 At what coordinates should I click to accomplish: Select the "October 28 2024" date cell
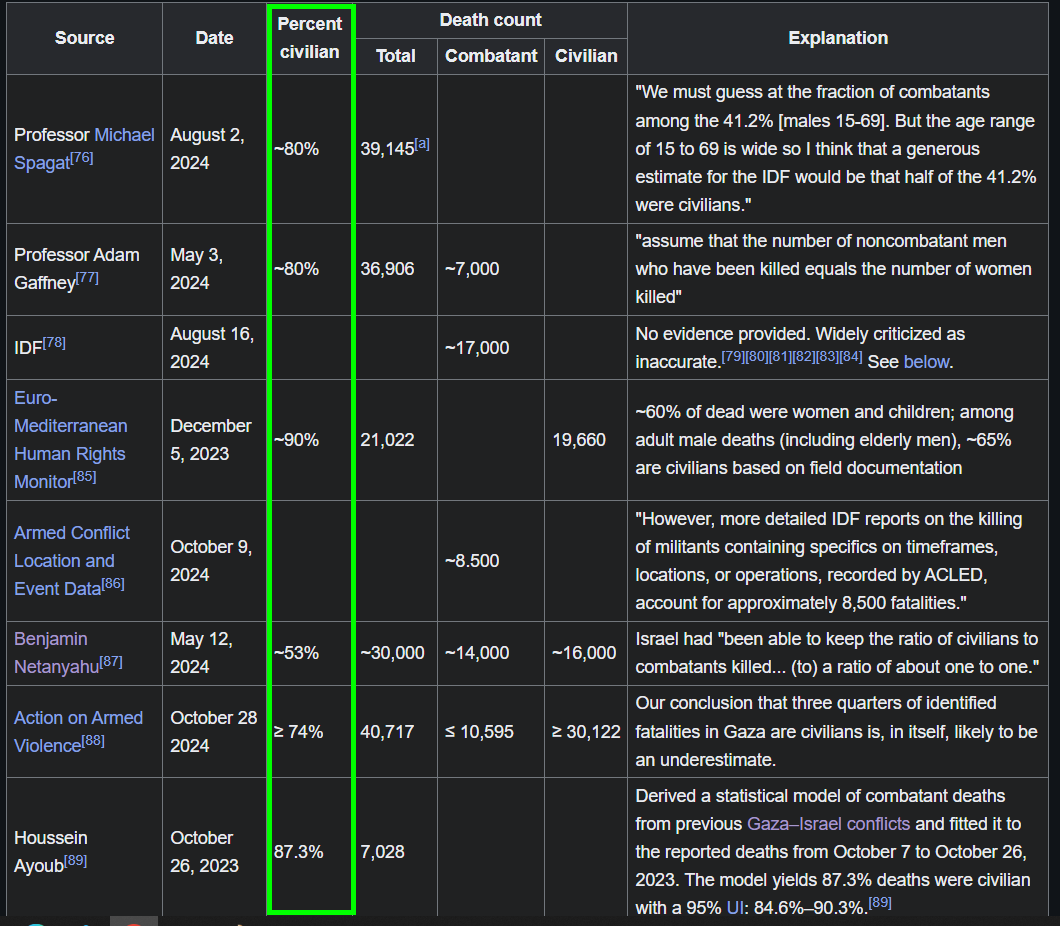click(x=214, y=731)
